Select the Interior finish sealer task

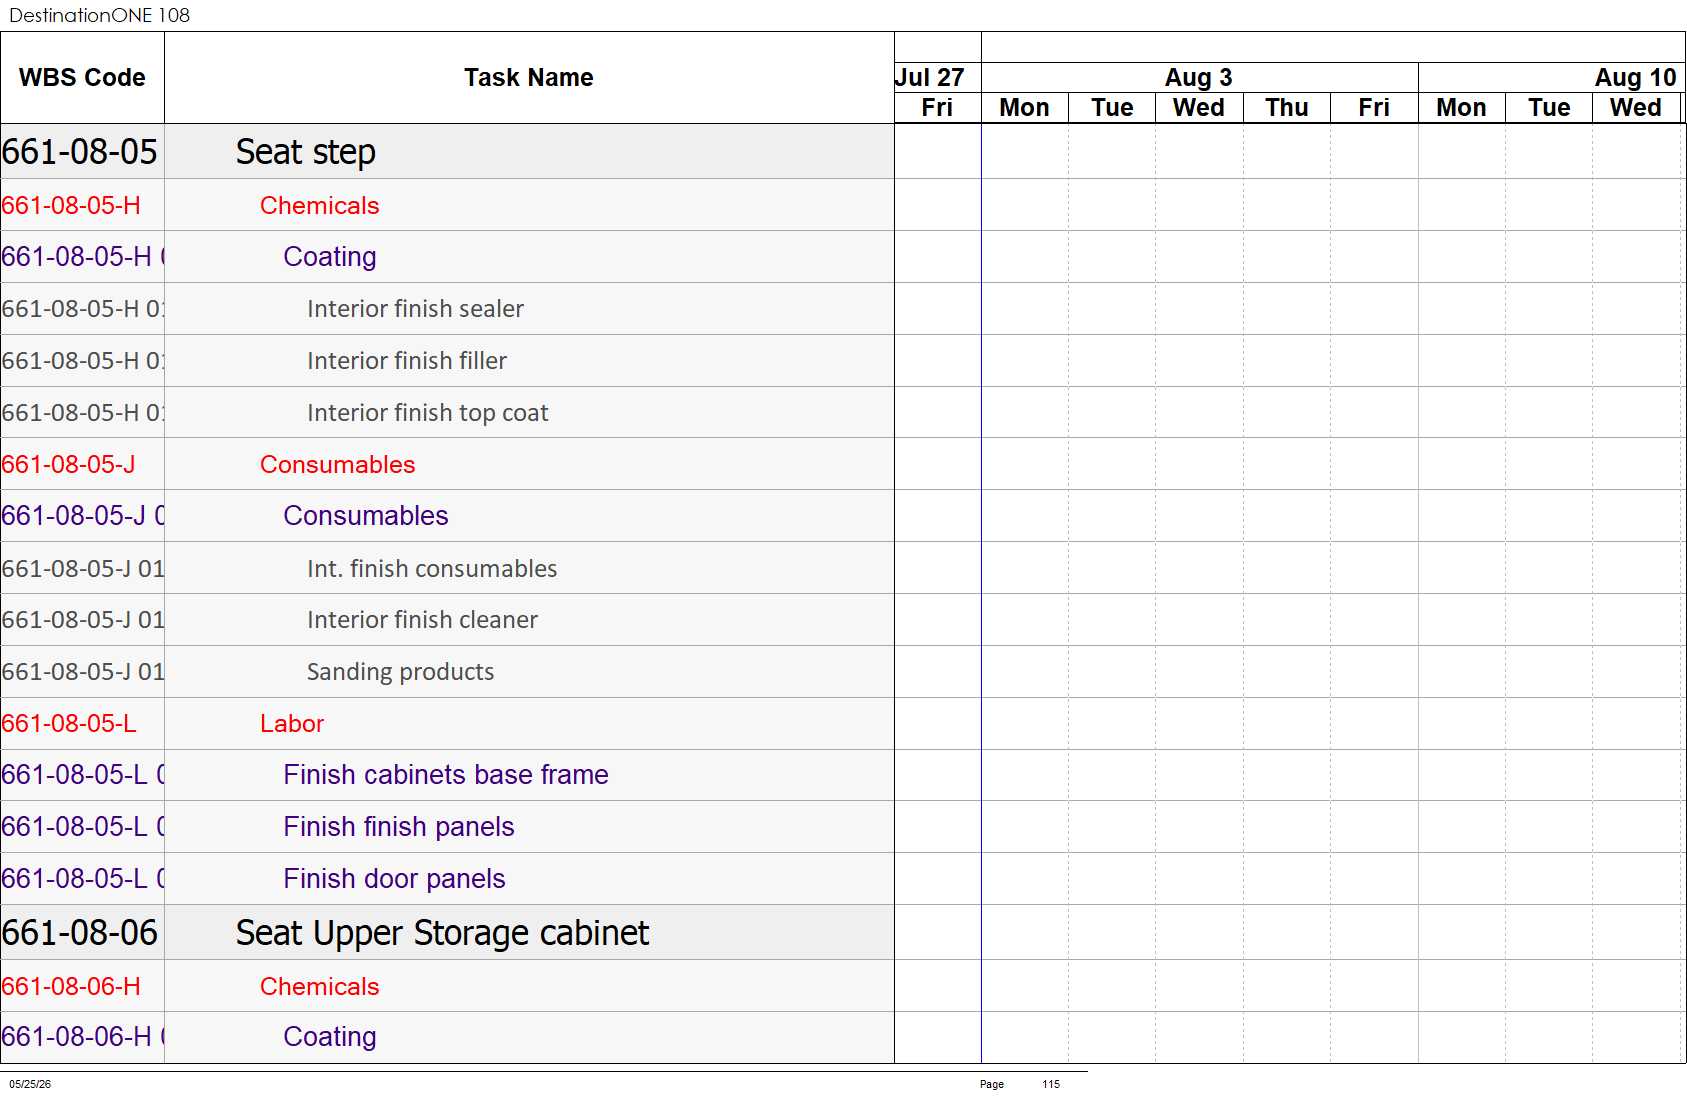pyautogui.click(x=415, y=309)
